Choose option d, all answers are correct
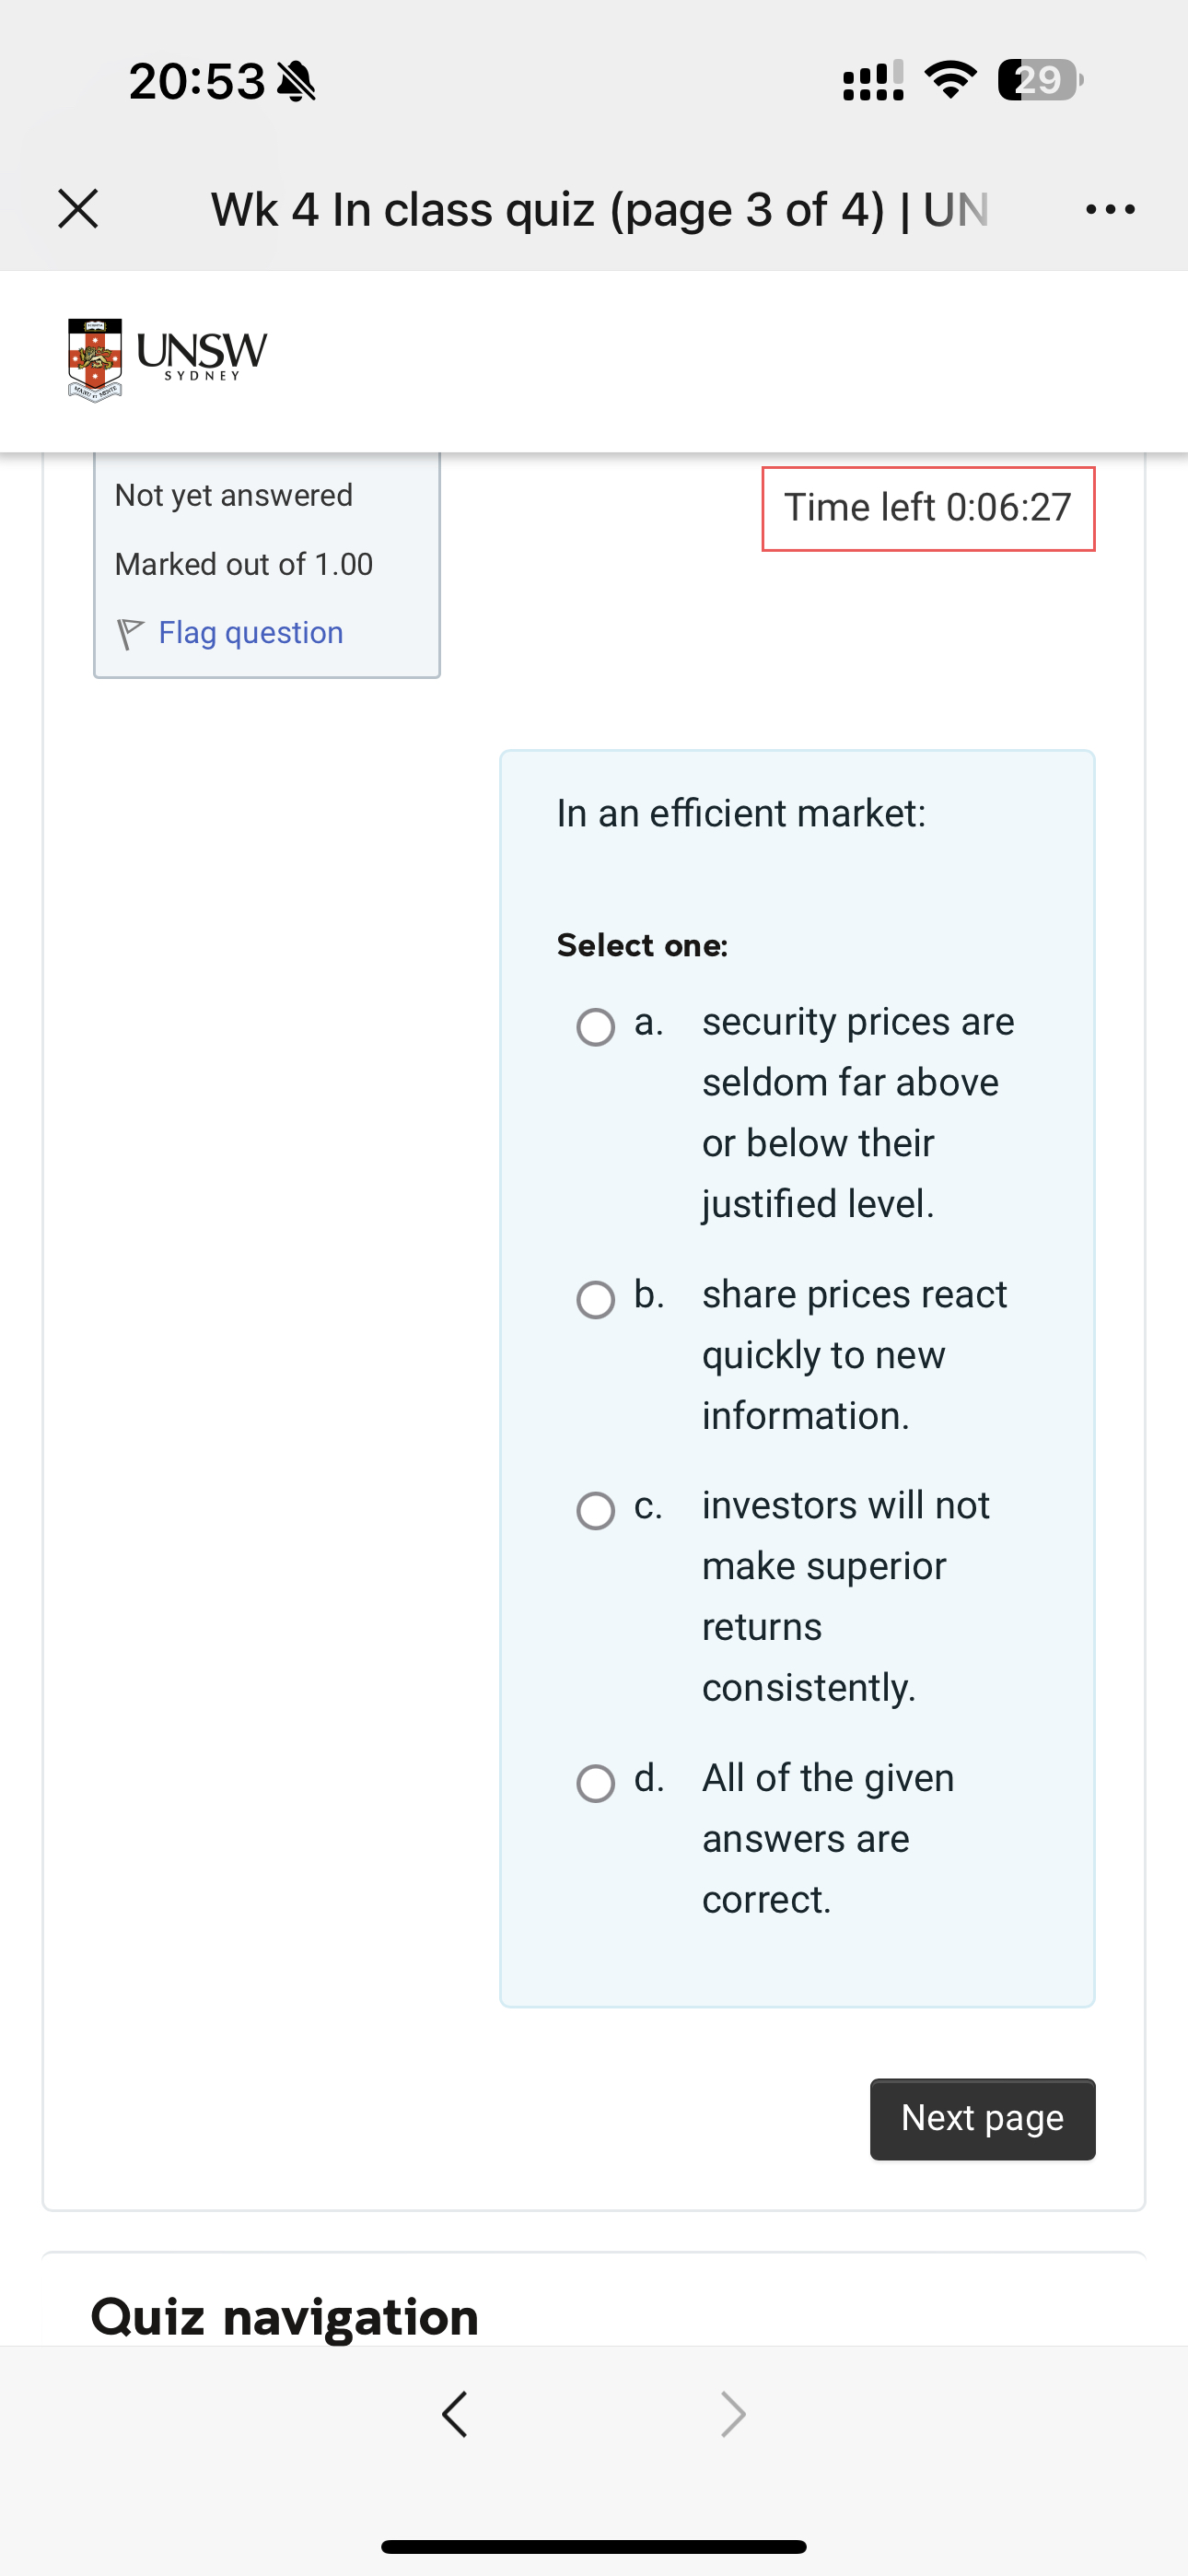Screen dimensions: 1188x2576 point(596,1783)
